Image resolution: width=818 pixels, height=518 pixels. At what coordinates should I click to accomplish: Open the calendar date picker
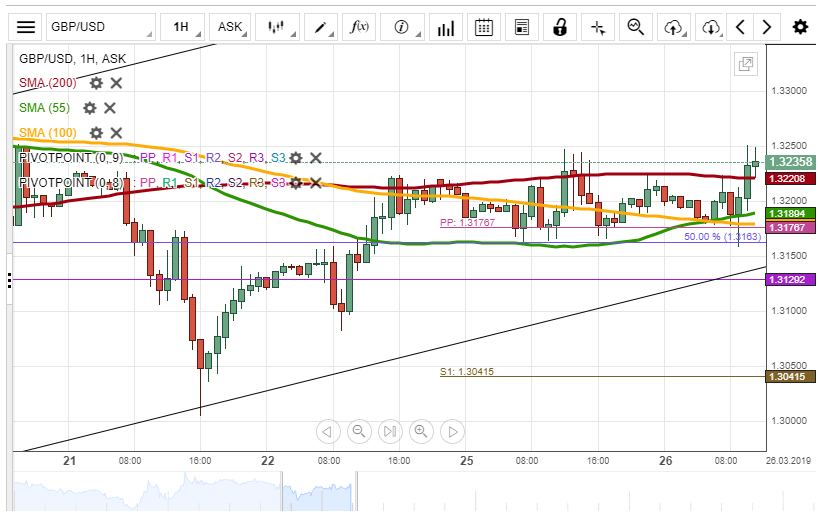point(484,27)
